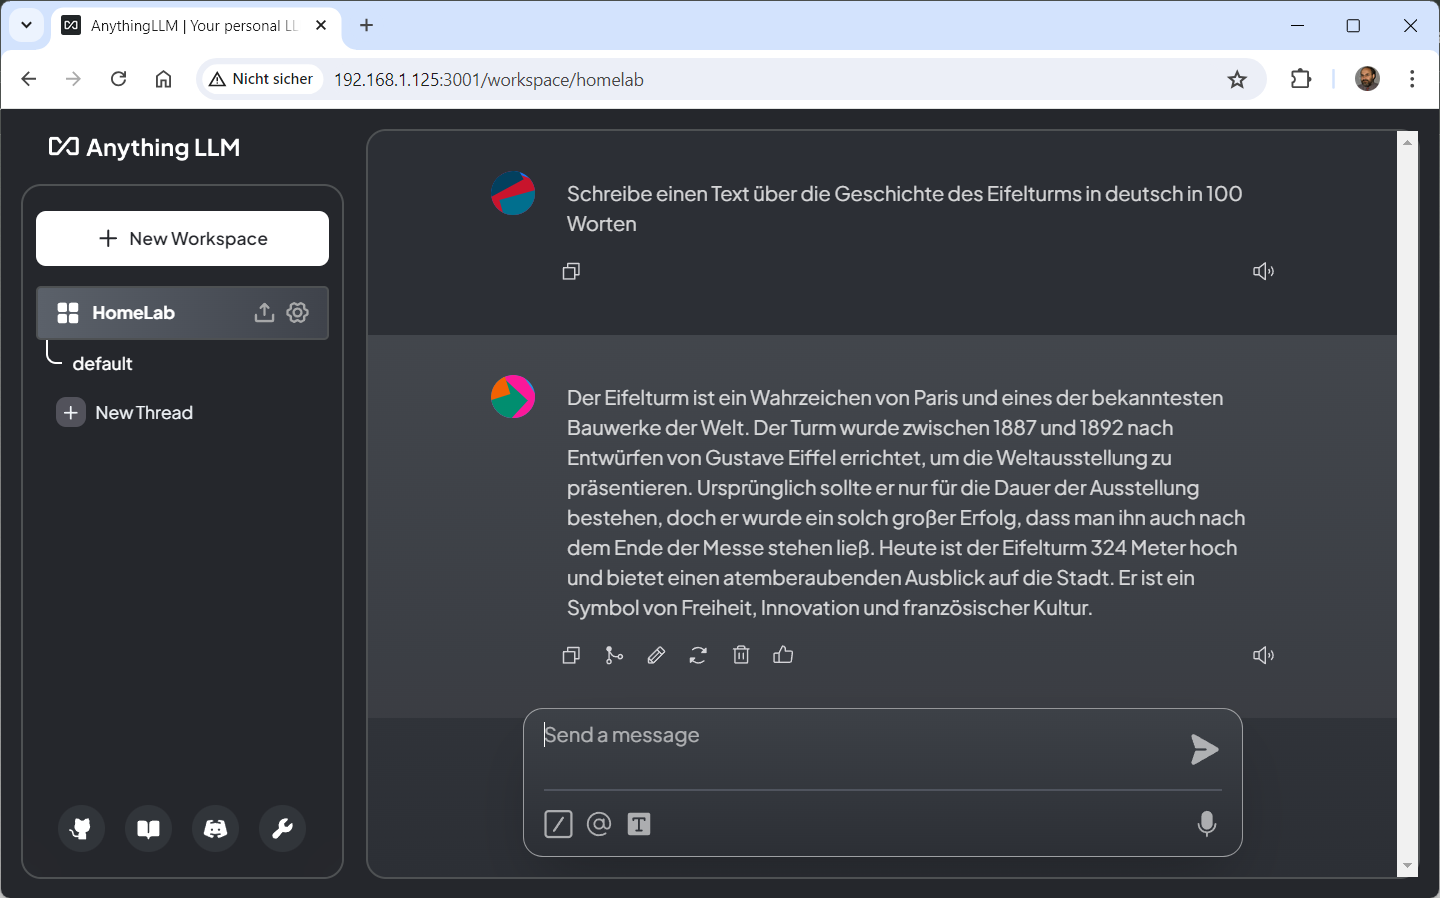Image resolution: width=1440 pixels, height=898 pixels.
Task: Give thumbs up to the response
Action: pos(783,655)
